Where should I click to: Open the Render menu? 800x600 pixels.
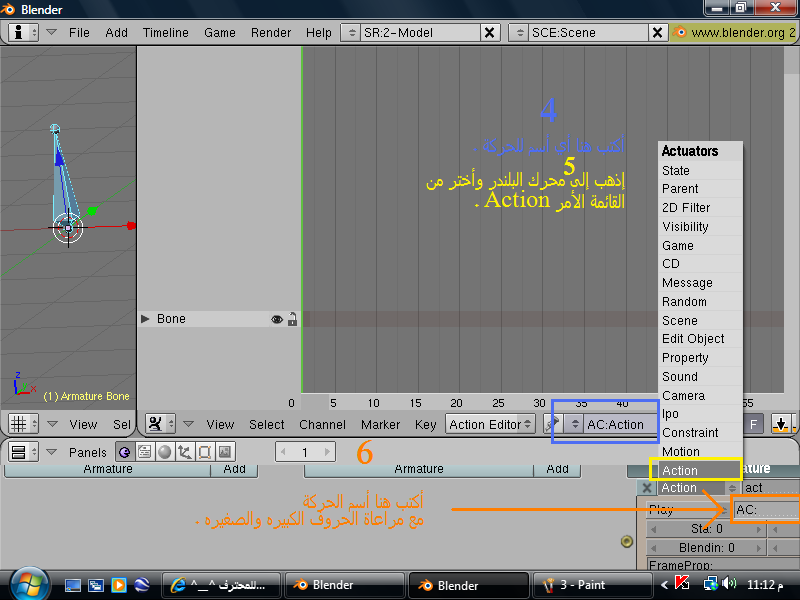point(270,33)
